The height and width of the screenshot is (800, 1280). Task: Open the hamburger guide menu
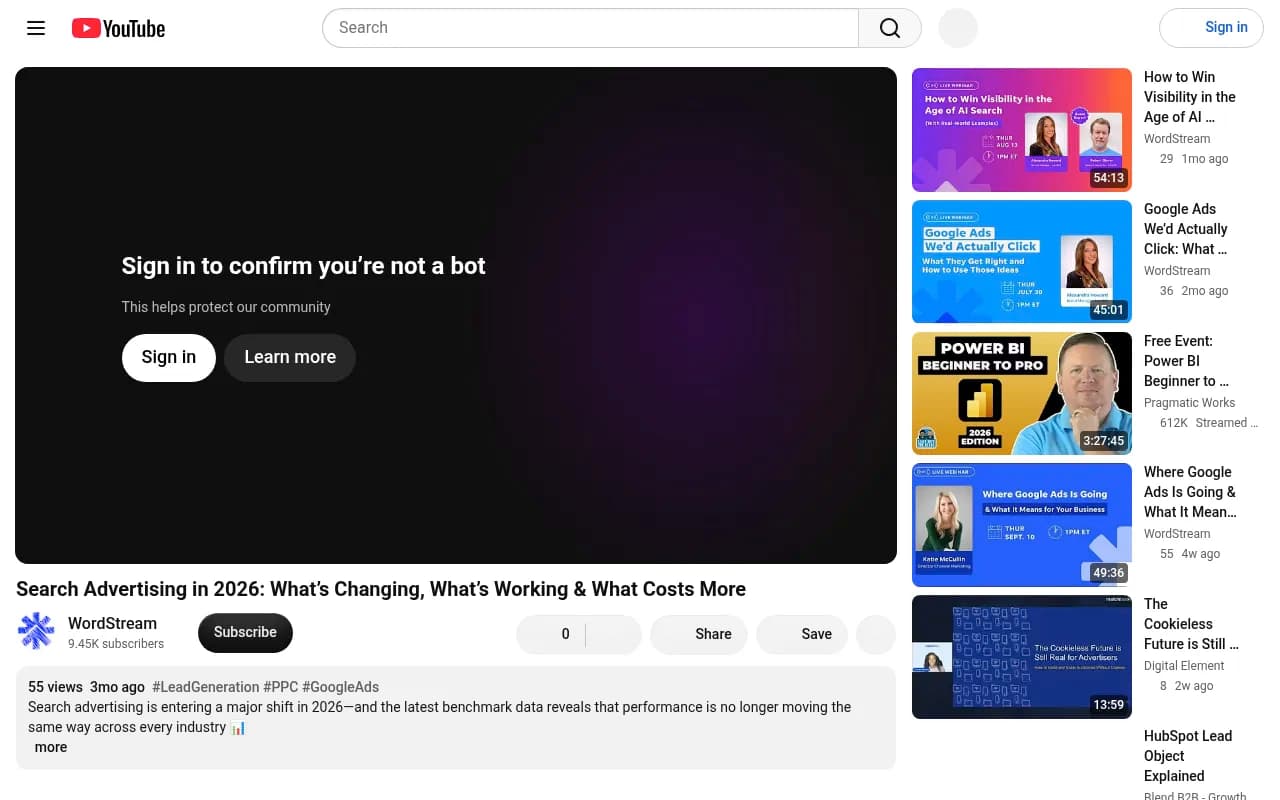point(36,28)
